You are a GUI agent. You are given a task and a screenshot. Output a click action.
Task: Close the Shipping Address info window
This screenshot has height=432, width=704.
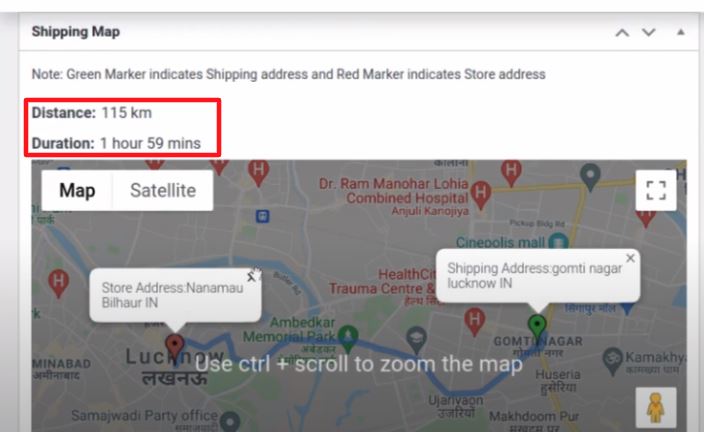coord(630,258)
